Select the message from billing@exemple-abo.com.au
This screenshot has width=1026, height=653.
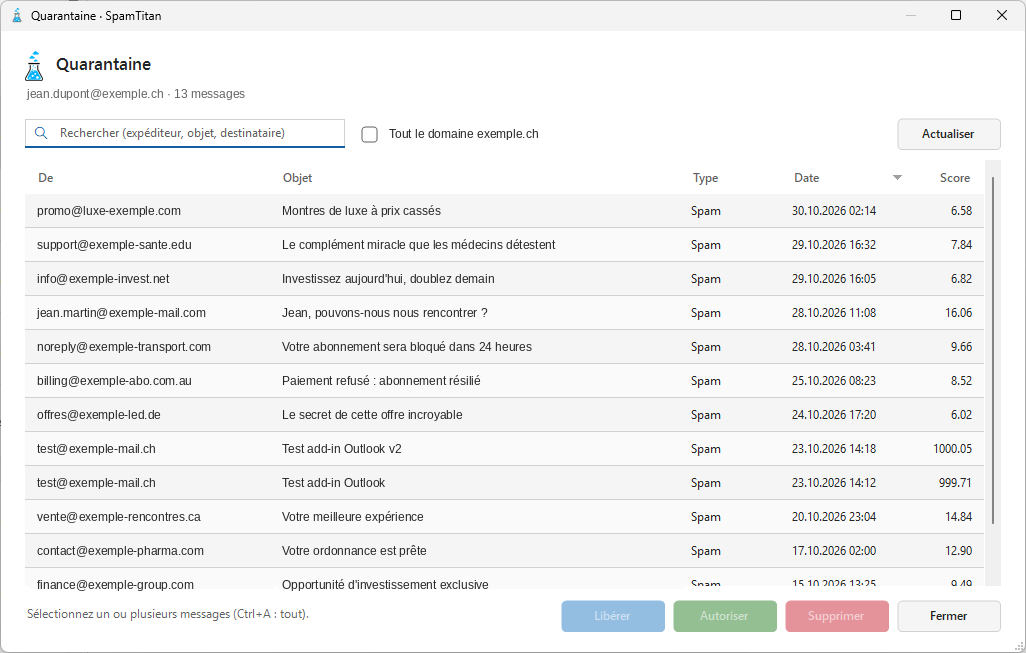click(x=504, y=381)
